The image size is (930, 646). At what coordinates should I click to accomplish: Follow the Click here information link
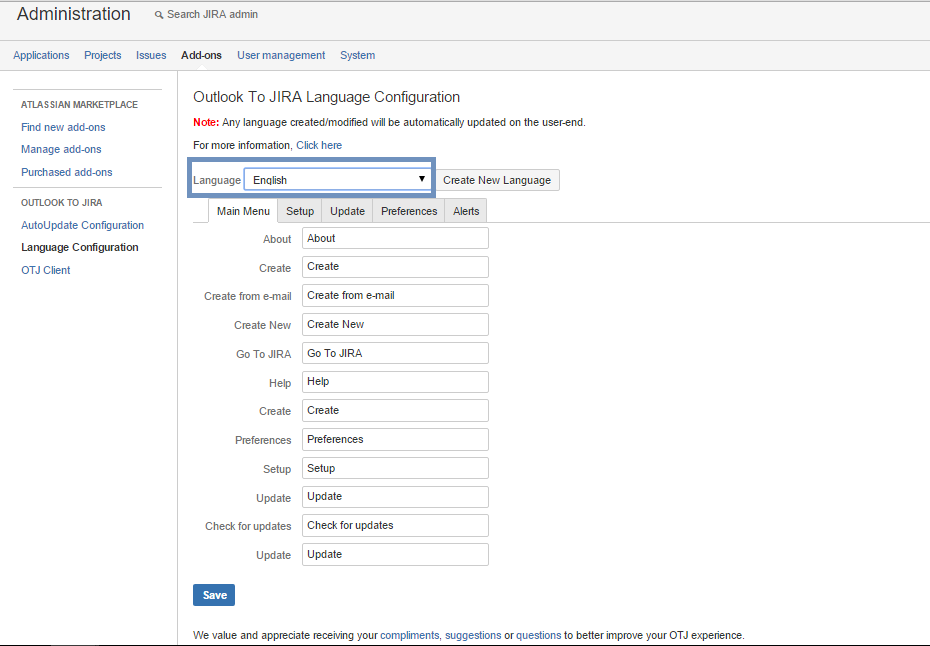click(x=319, y=145)
